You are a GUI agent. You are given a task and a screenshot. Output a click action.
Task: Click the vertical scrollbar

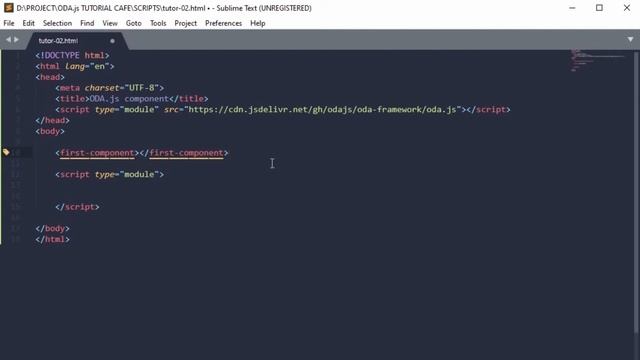pyautogui.click(x=637, y=192)
